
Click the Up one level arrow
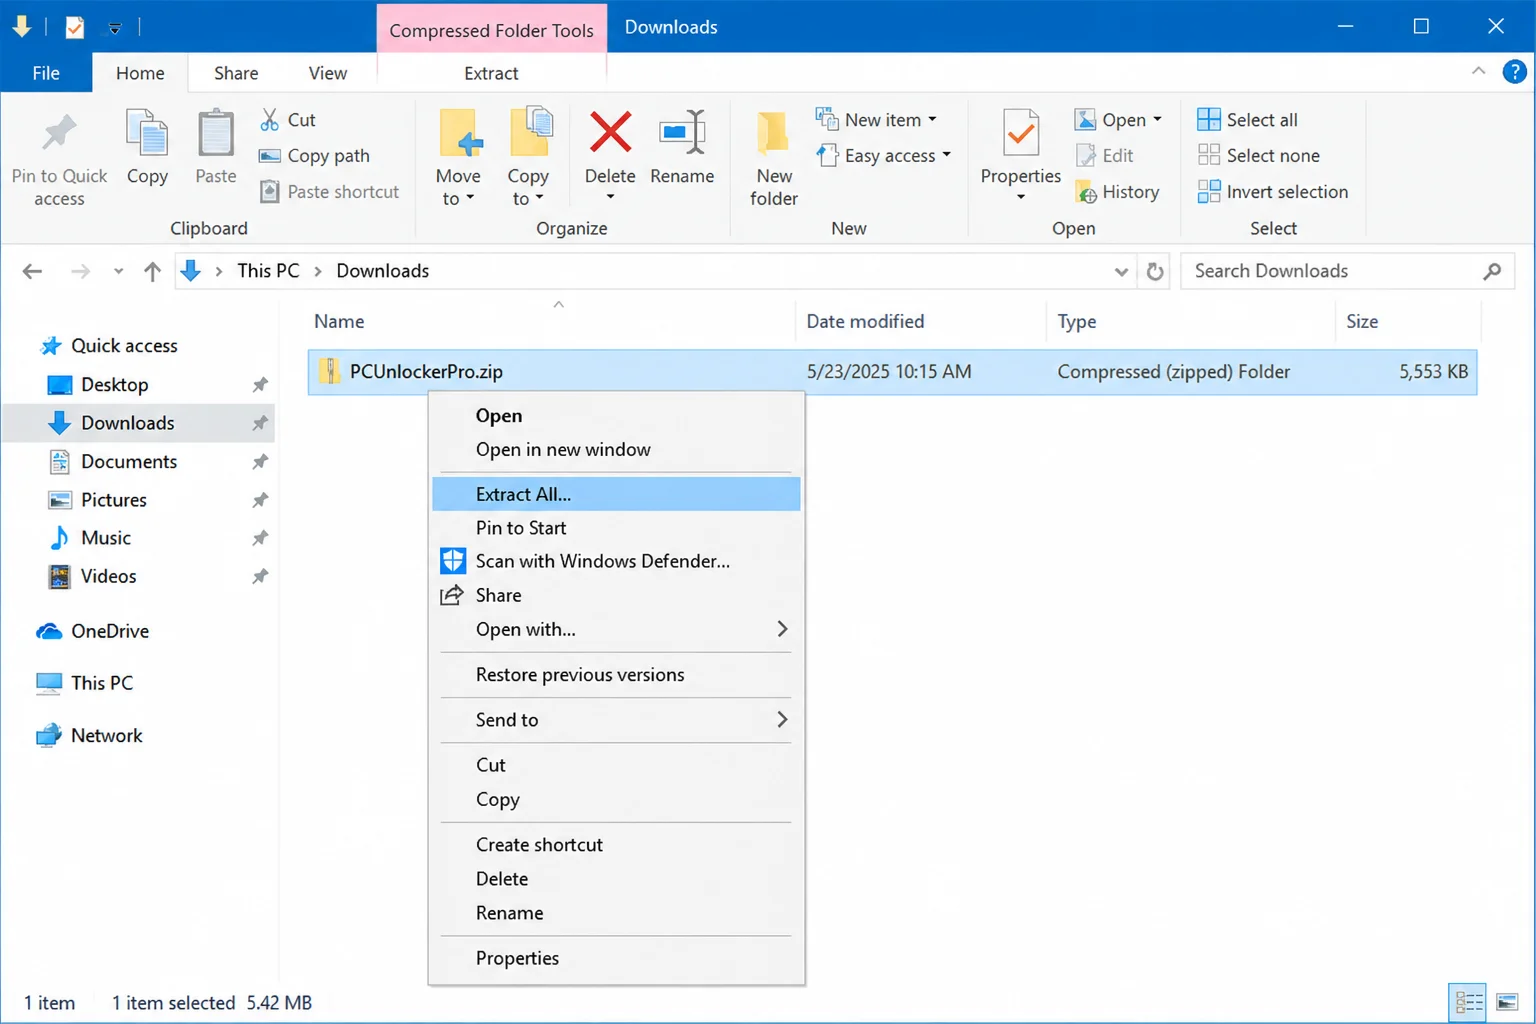[152, 271]
